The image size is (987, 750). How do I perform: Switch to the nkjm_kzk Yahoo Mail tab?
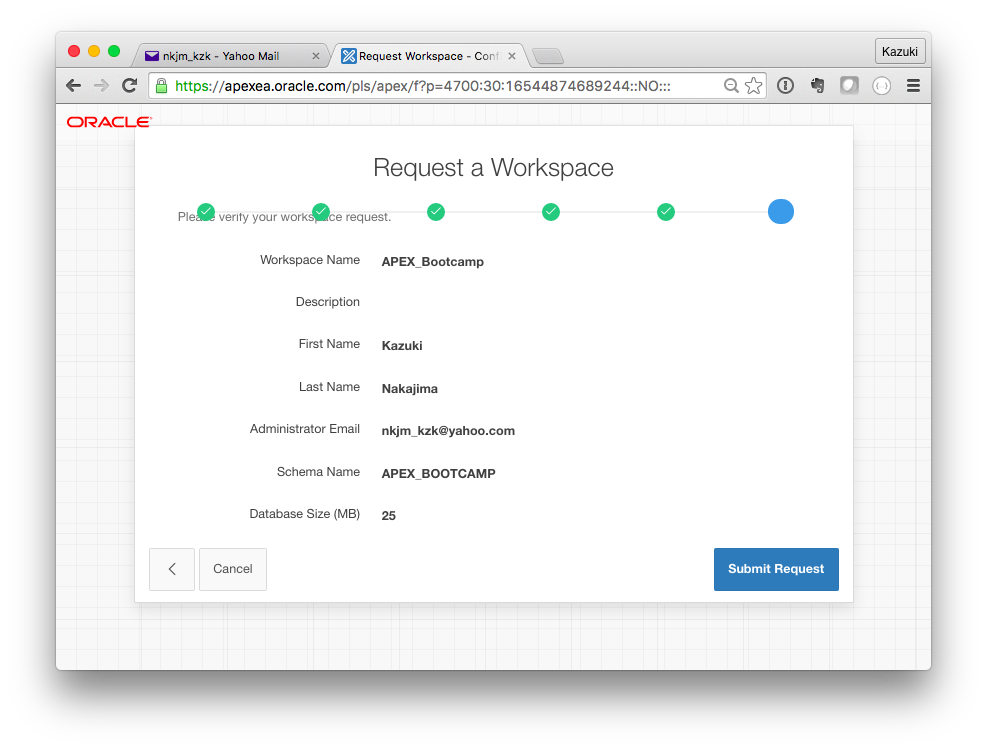point(229,56)
